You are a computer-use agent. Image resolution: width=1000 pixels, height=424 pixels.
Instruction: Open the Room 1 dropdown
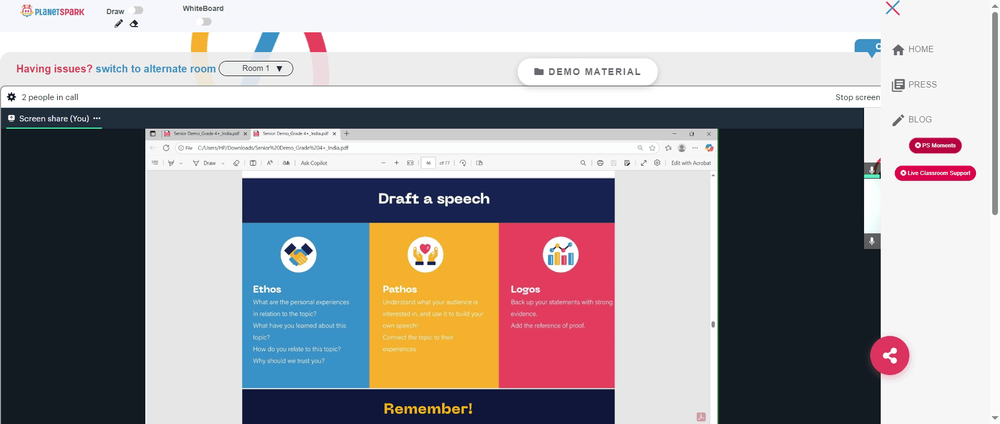pos(256,68)
